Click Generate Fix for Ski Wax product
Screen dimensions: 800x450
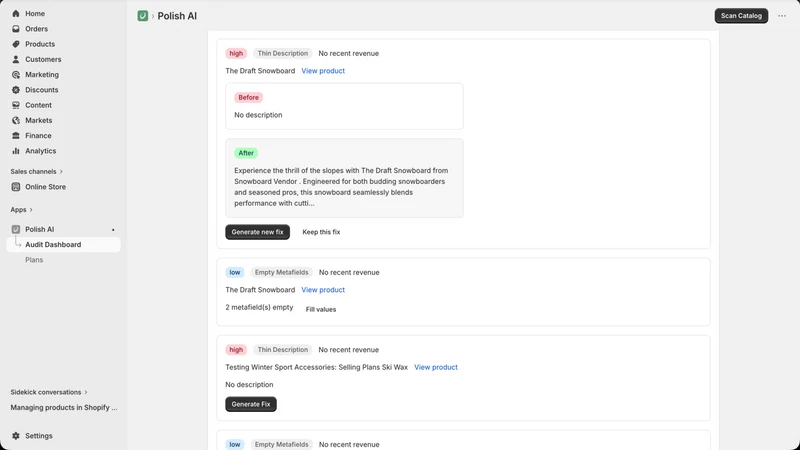251,404
